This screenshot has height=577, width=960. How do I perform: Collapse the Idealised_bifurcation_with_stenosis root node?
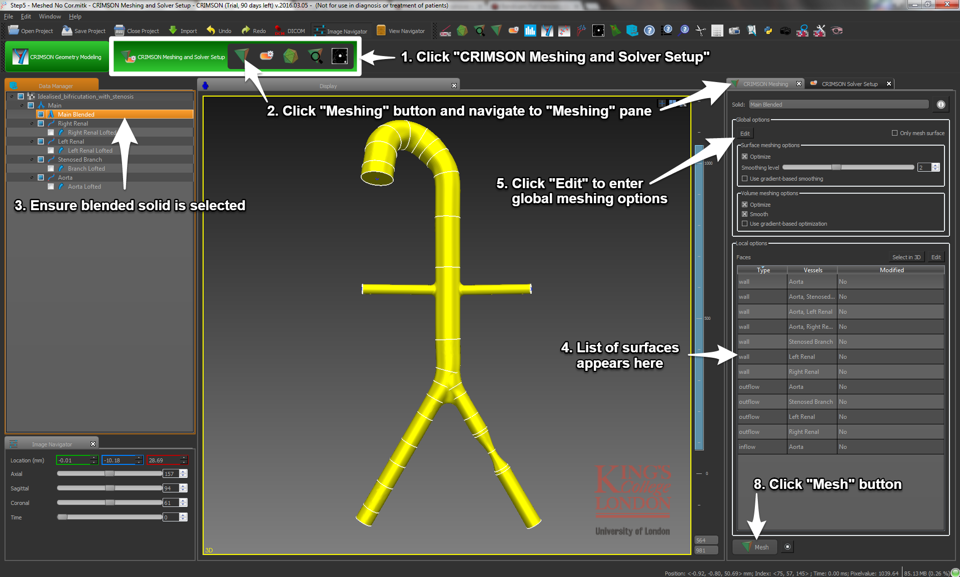(12, 97)
